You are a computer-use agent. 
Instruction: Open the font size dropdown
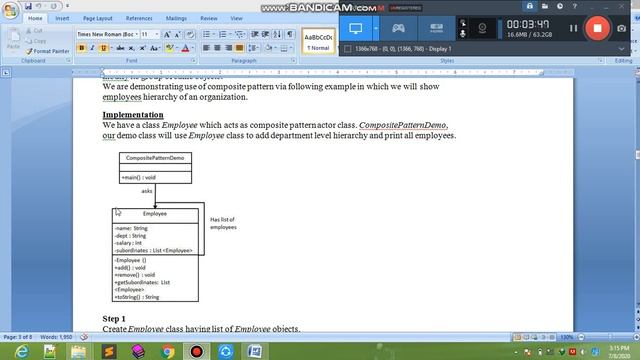tap(157, 34)
